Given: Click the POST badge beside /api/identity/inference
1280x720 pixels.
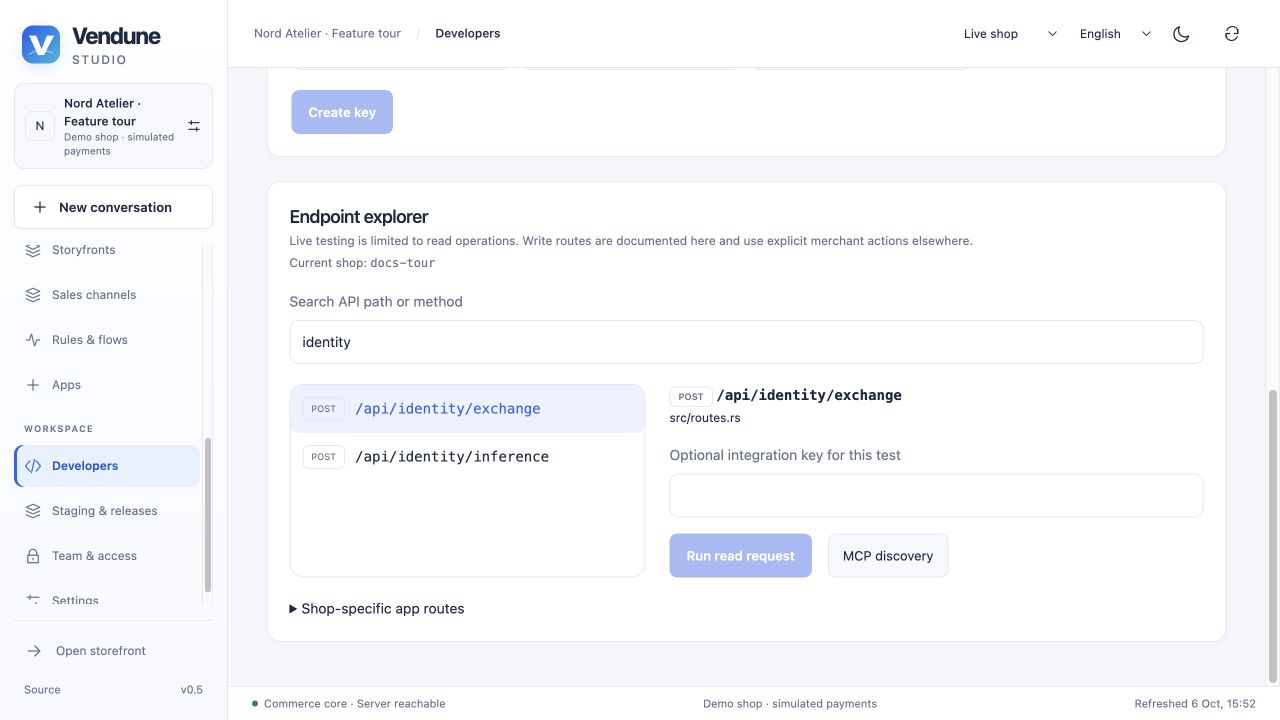Looking at the screenshot, I should pos(323,457).
